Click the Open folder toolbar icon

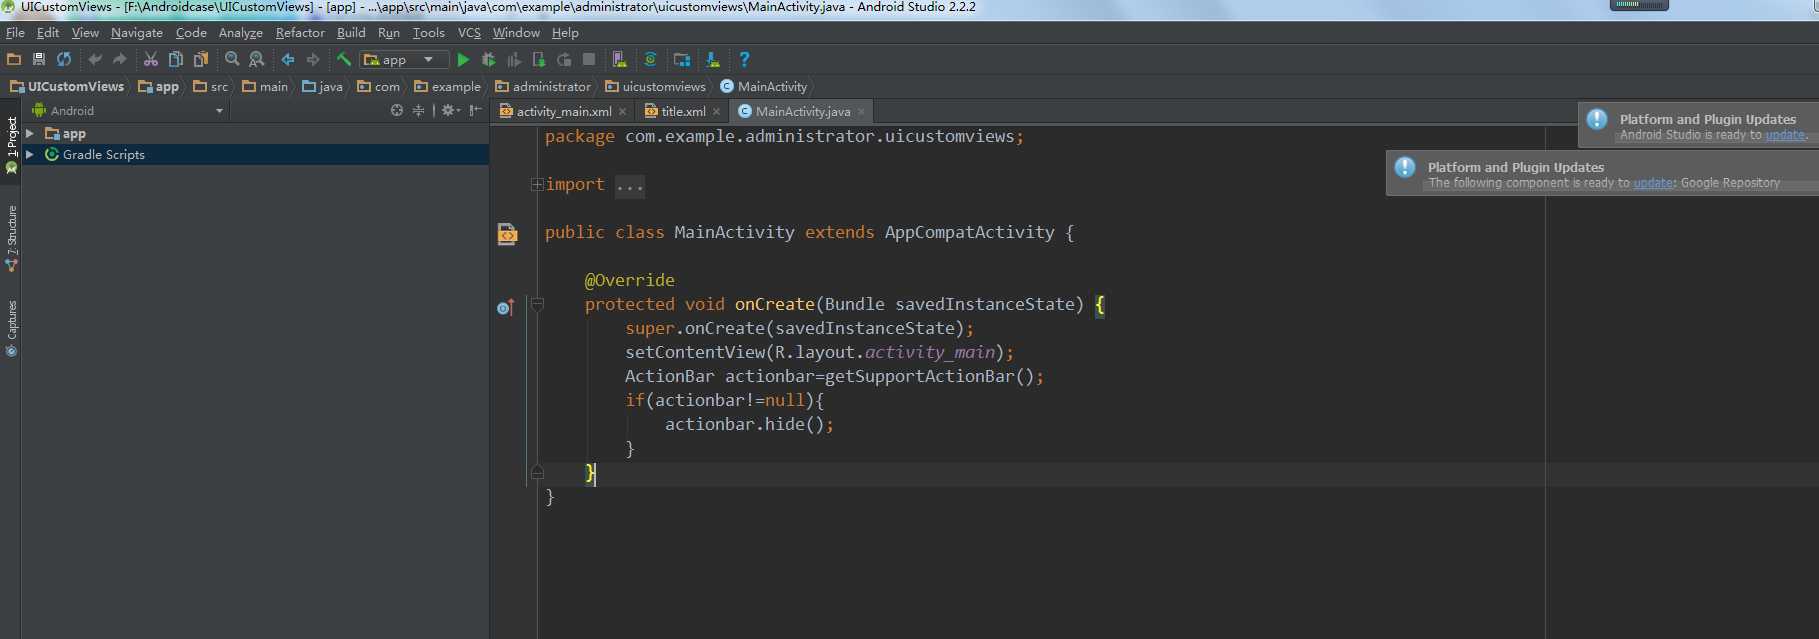pos(14,59)
